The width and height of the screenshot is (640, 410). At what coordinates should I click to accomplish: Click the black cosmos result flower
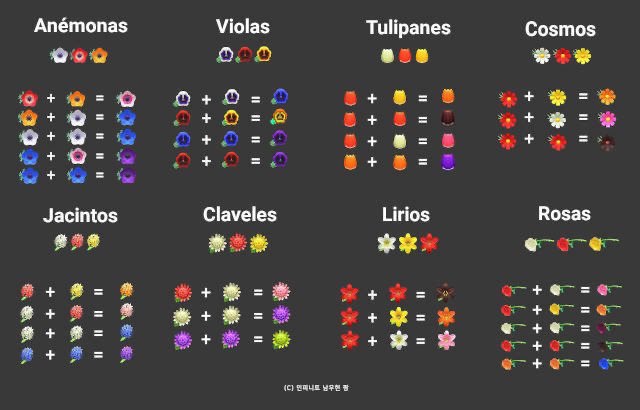coord(607,141)
